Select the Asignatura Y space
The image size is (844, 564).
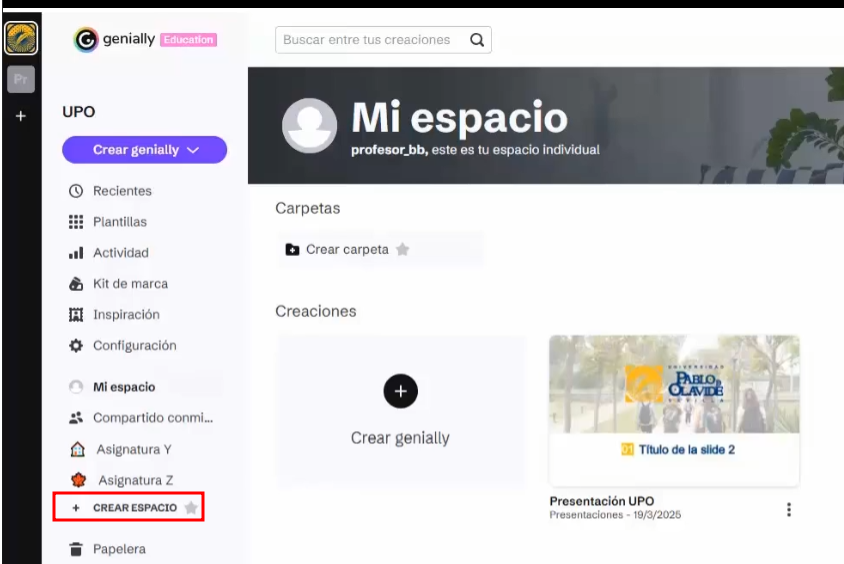tap(133, 450)
